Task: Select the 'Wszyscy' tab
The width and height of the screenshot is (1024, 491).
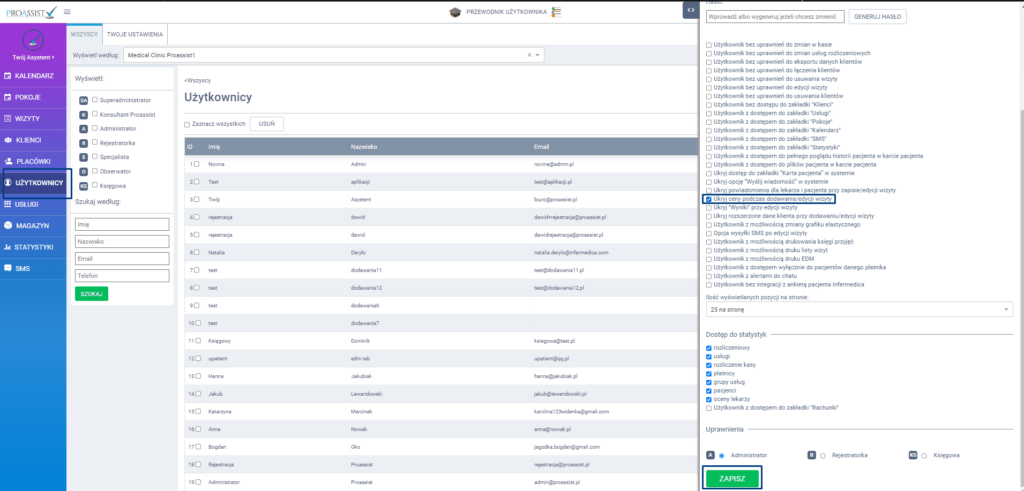Action: pyautogui.click(x=83, y=34)
